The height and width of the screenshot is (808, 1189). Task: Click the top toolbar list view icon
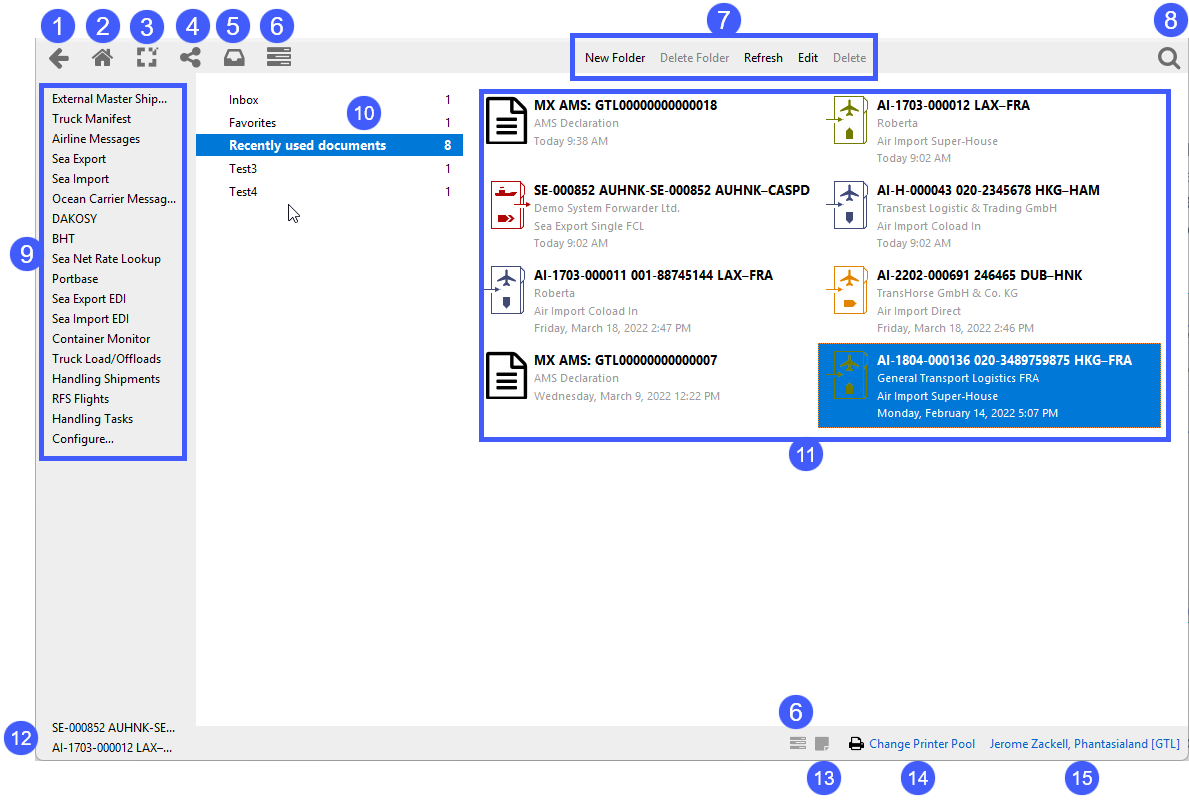[x=279, y=58]
